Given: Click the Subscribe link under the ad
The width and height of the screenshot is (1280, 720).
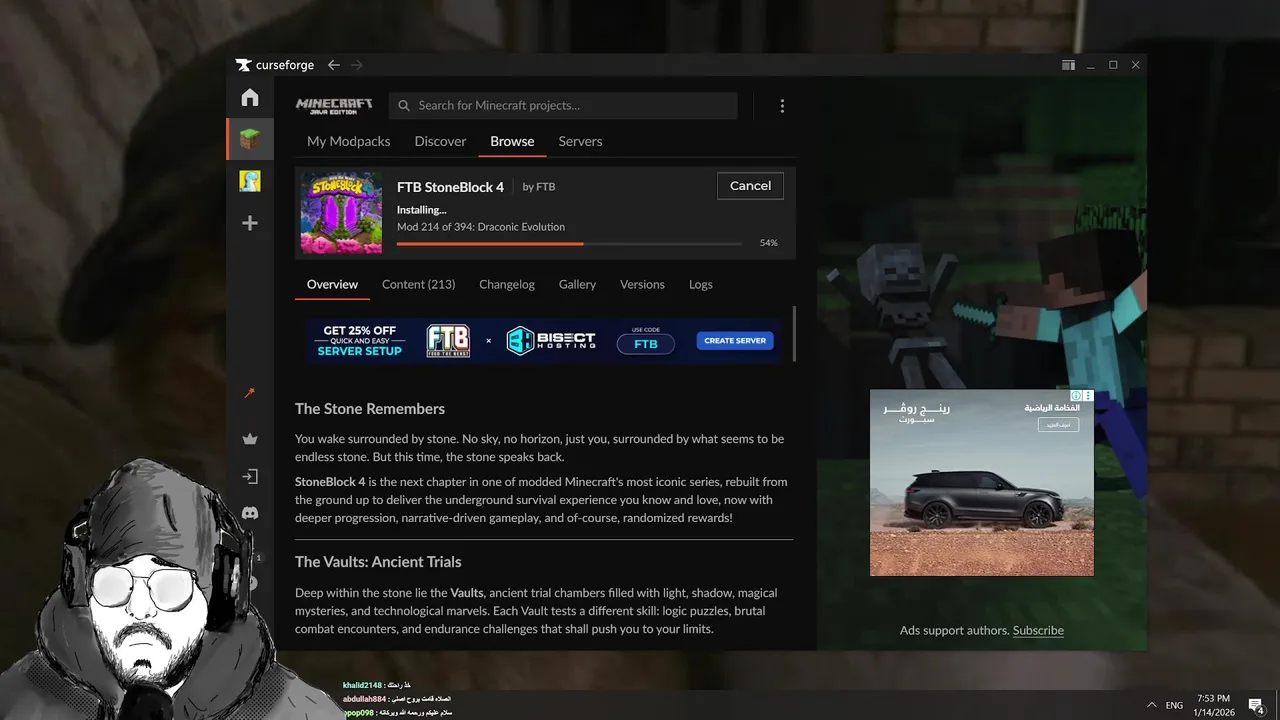Looking at the screenshot, I should (1038, 630).
